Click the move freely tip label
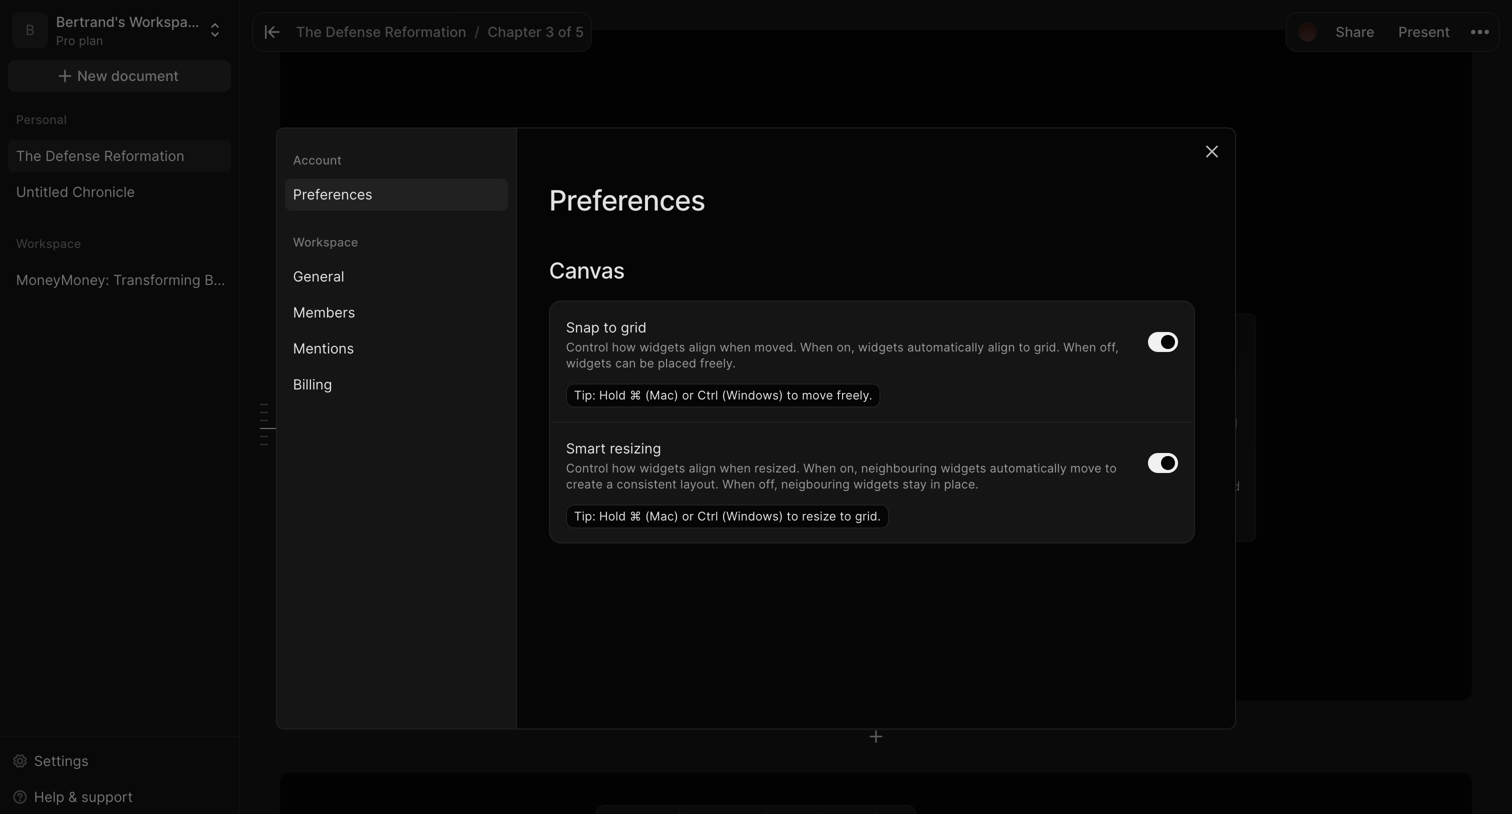The image size is (1512, 814). 722,396
